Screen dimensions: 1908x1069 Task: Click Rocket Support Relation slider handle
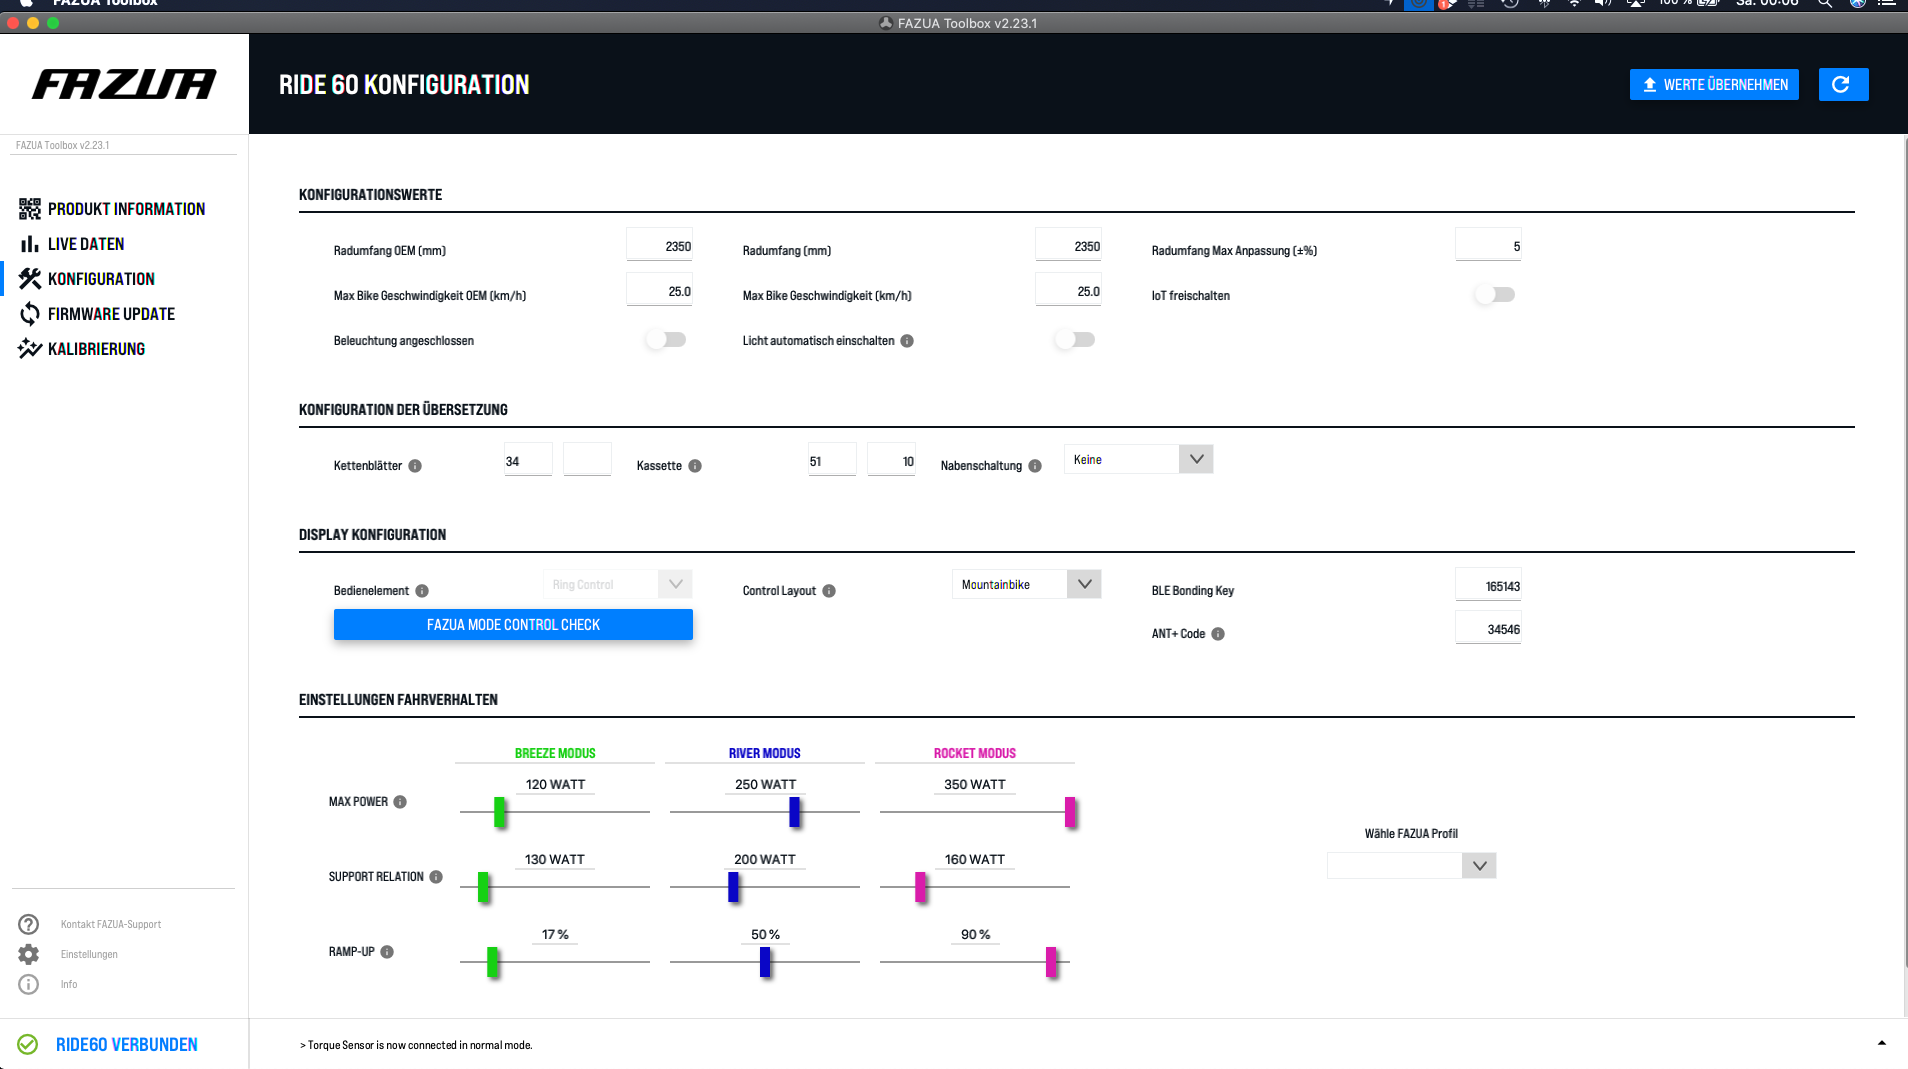click(x=921, y=887)
